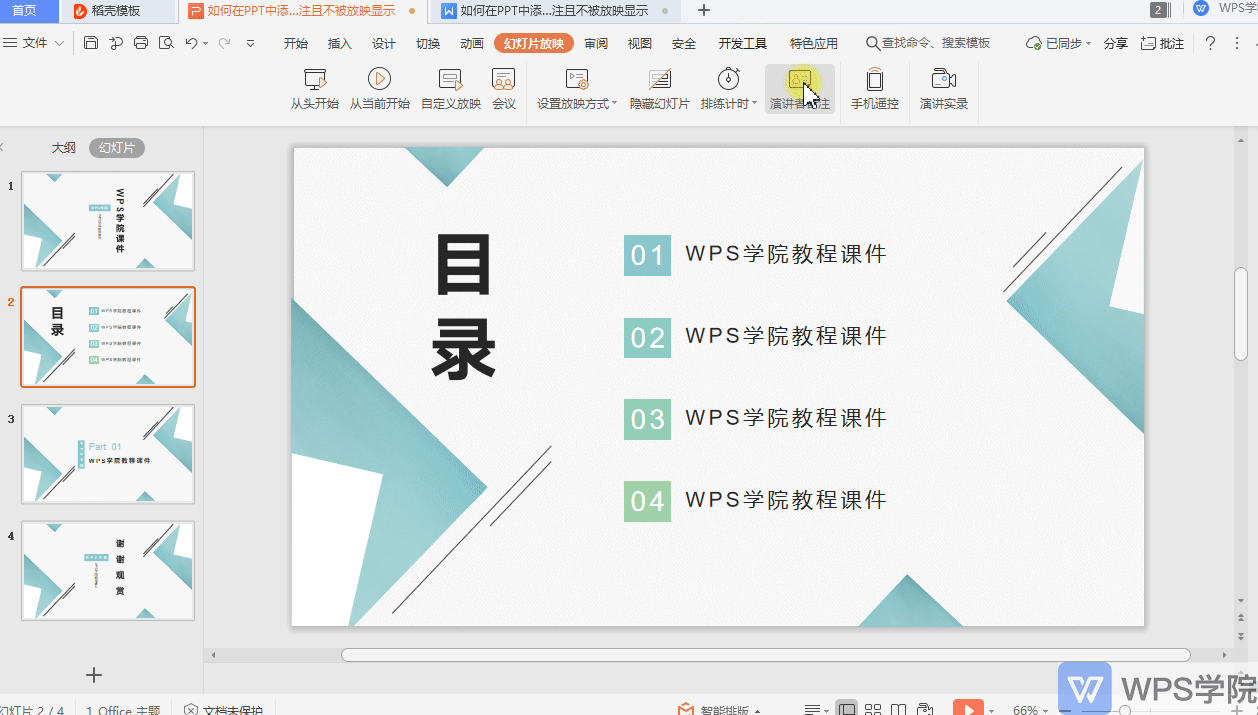Switch slide panel to Outline (大纲) view
Viewport: 1258px width, 715px height.
[x=64, y=148]
